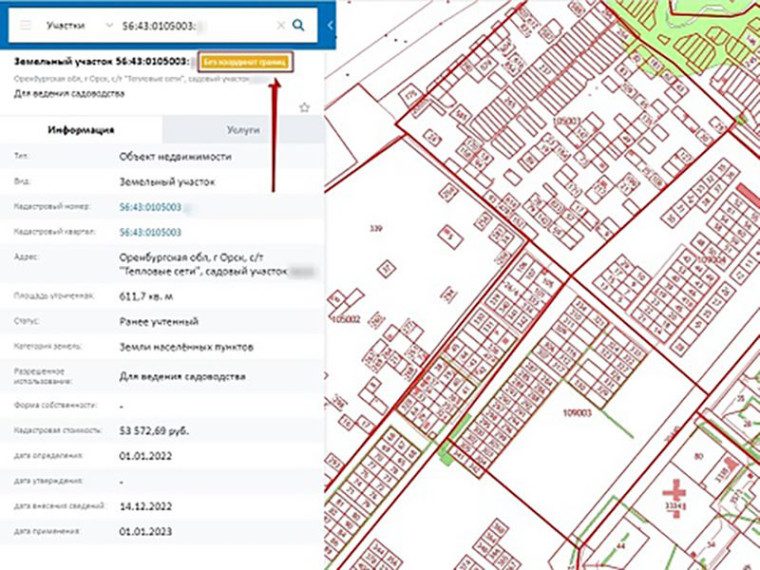Select the value Земельный участок
Viewport: 760px width, 570px height.
pos(167,182)
